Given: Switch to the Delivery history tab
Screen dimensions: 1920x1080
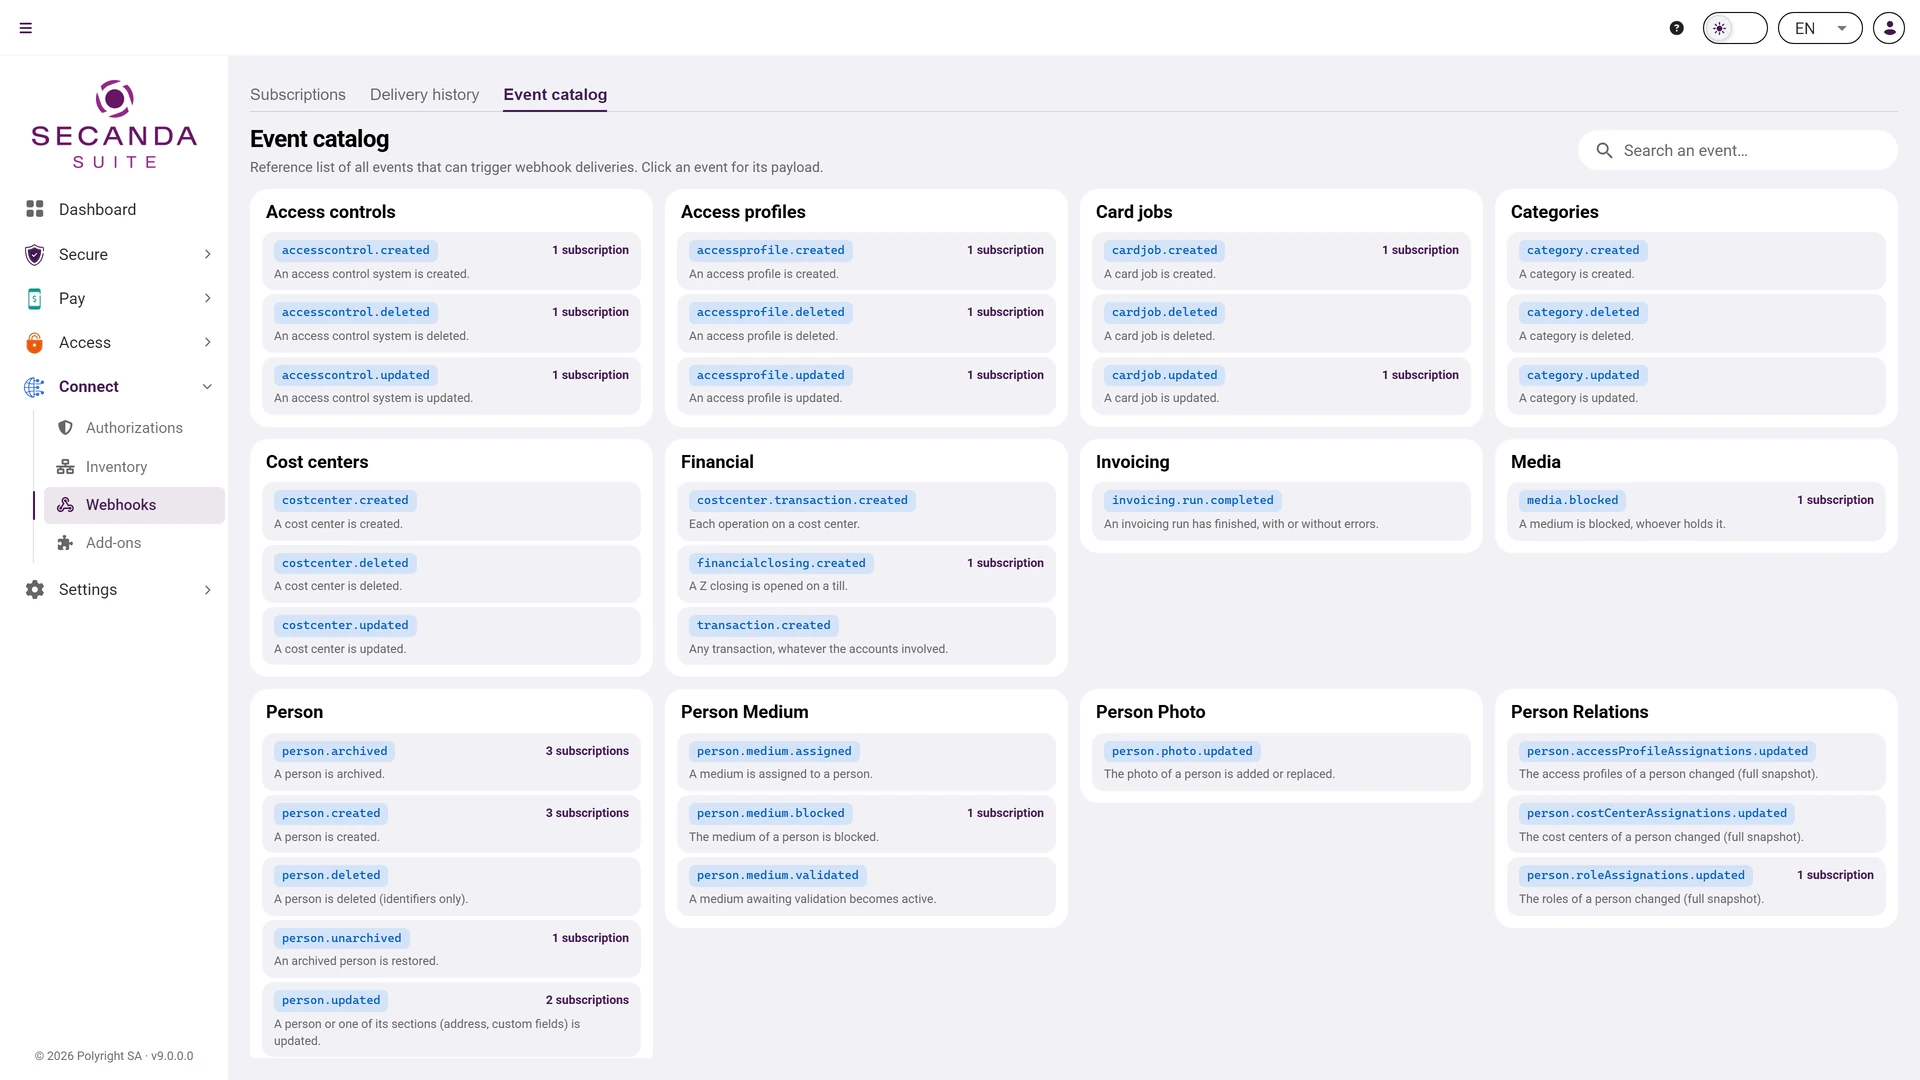Looking at the screenshot, I should click(424, 94).
